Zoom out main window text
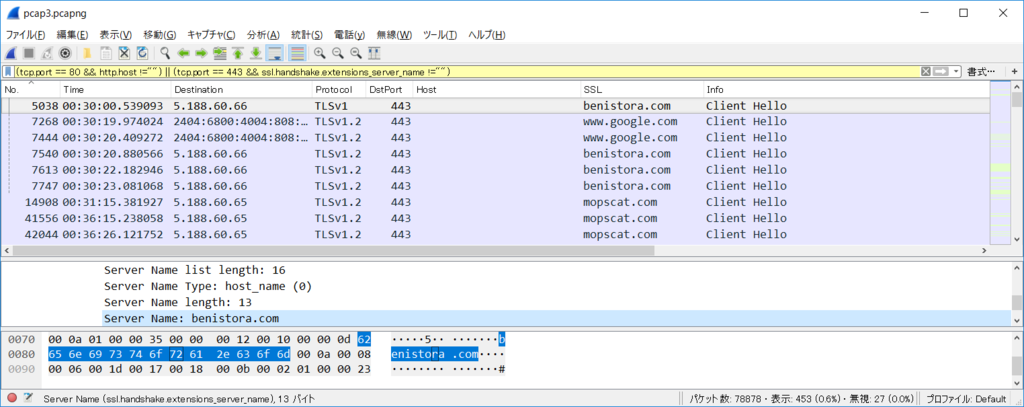The image size is (1024, 407). coord(338,53)
